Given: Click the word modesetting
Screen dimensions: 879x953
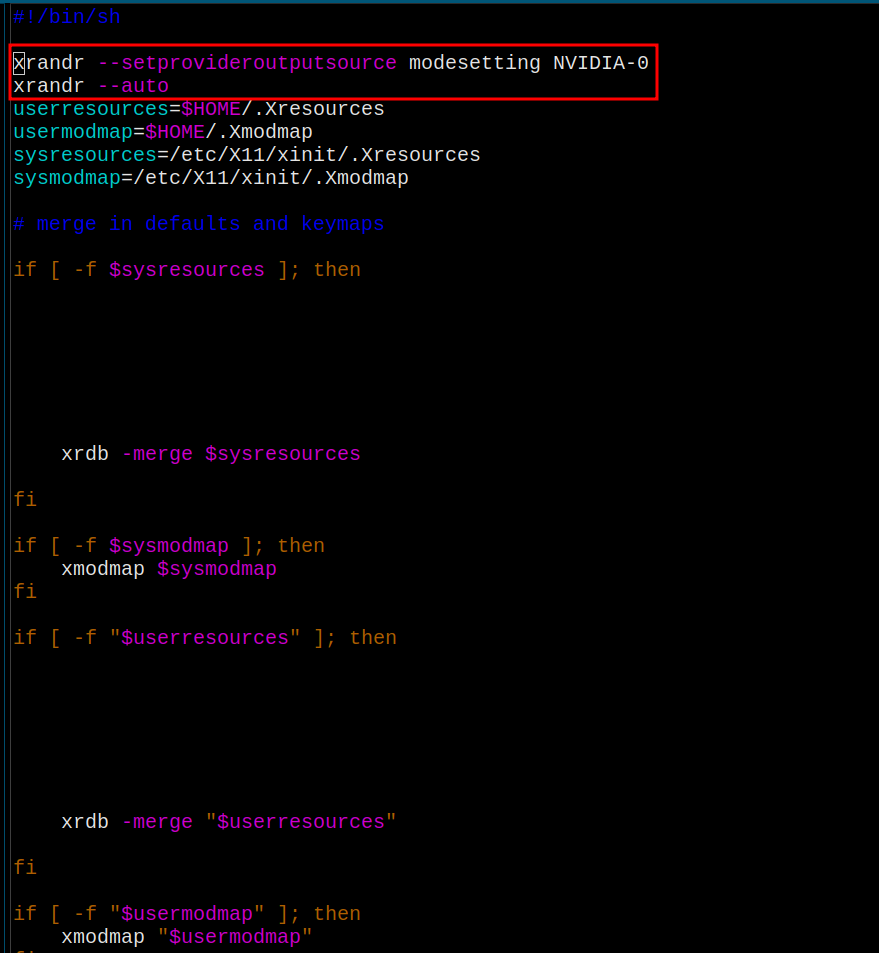Looking at the screenshot, I should tap(474, 63).
